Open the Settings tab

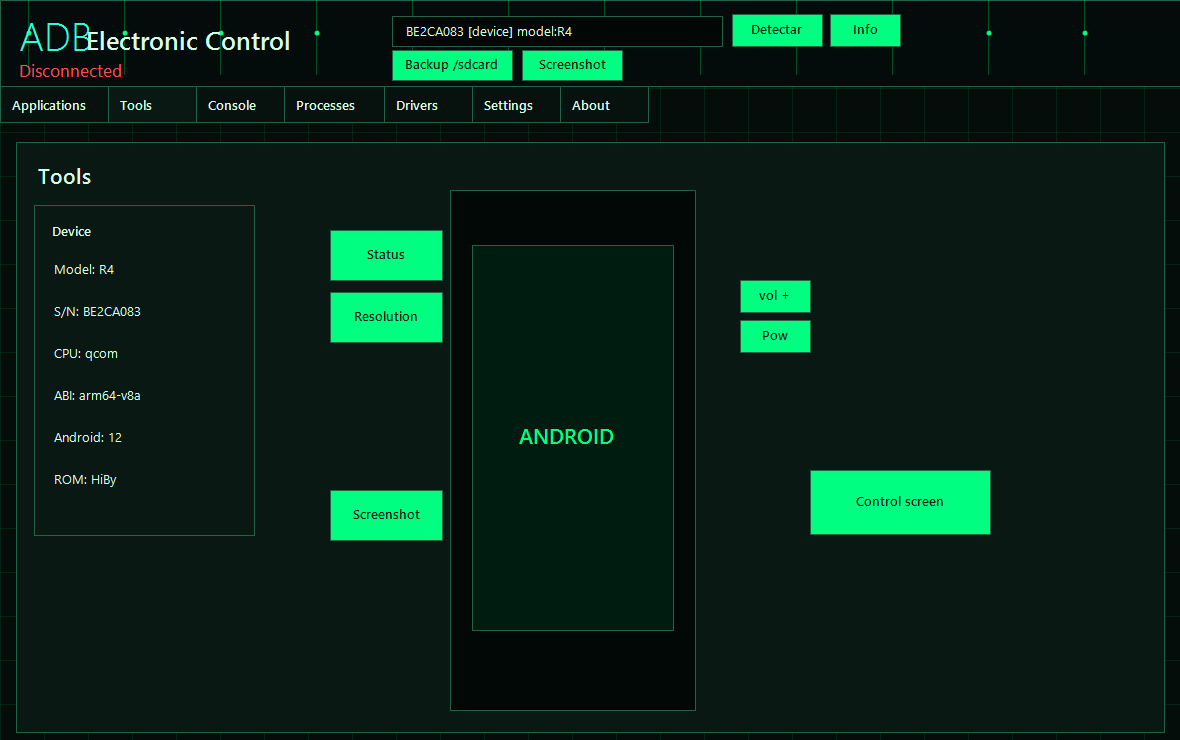pyautogui.click(x=517, y=105)
